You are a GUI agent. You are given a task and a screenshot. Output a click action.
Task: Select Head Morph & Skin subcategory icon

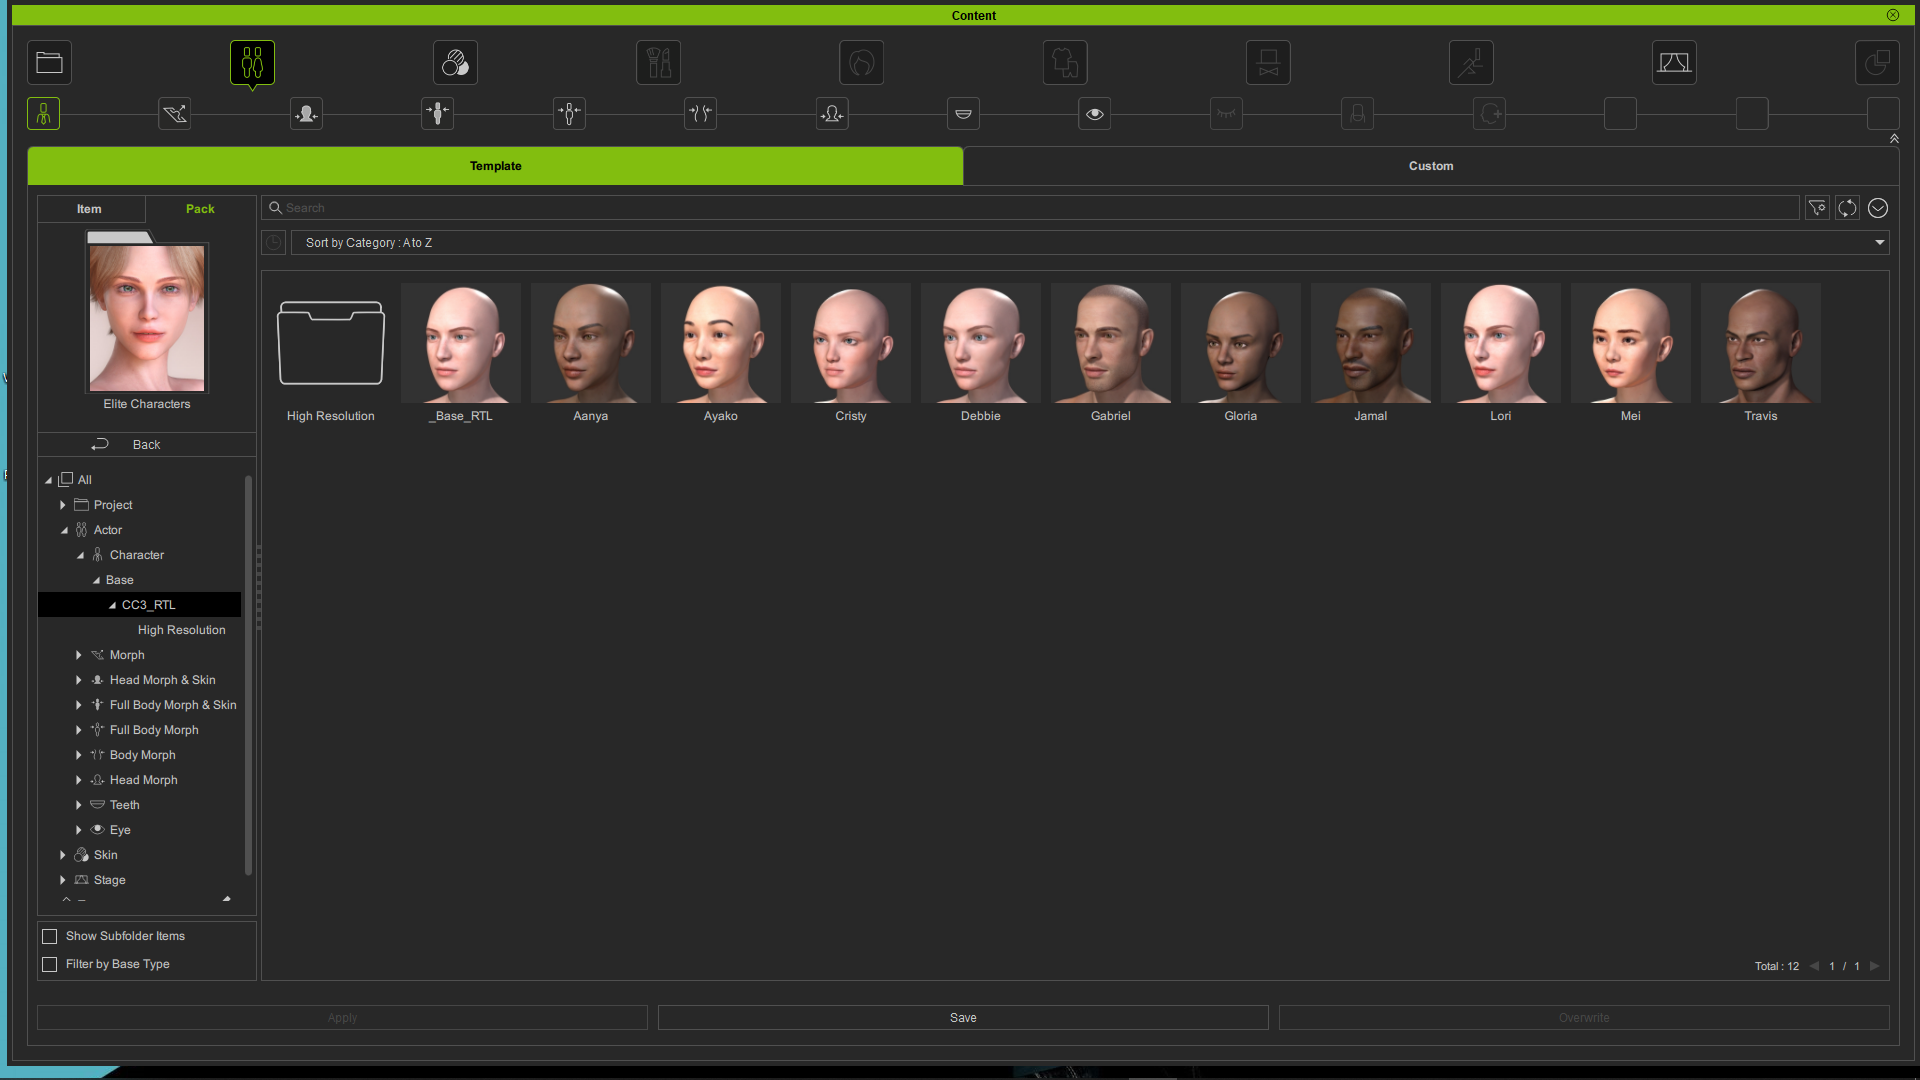tap(306, 114)
